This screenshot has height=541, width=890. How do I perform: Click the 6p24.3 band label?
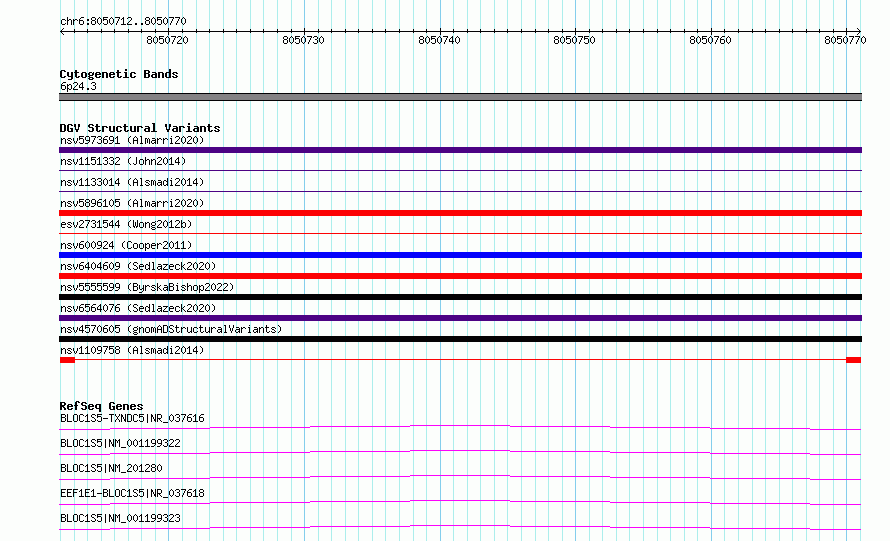point(78,86)
